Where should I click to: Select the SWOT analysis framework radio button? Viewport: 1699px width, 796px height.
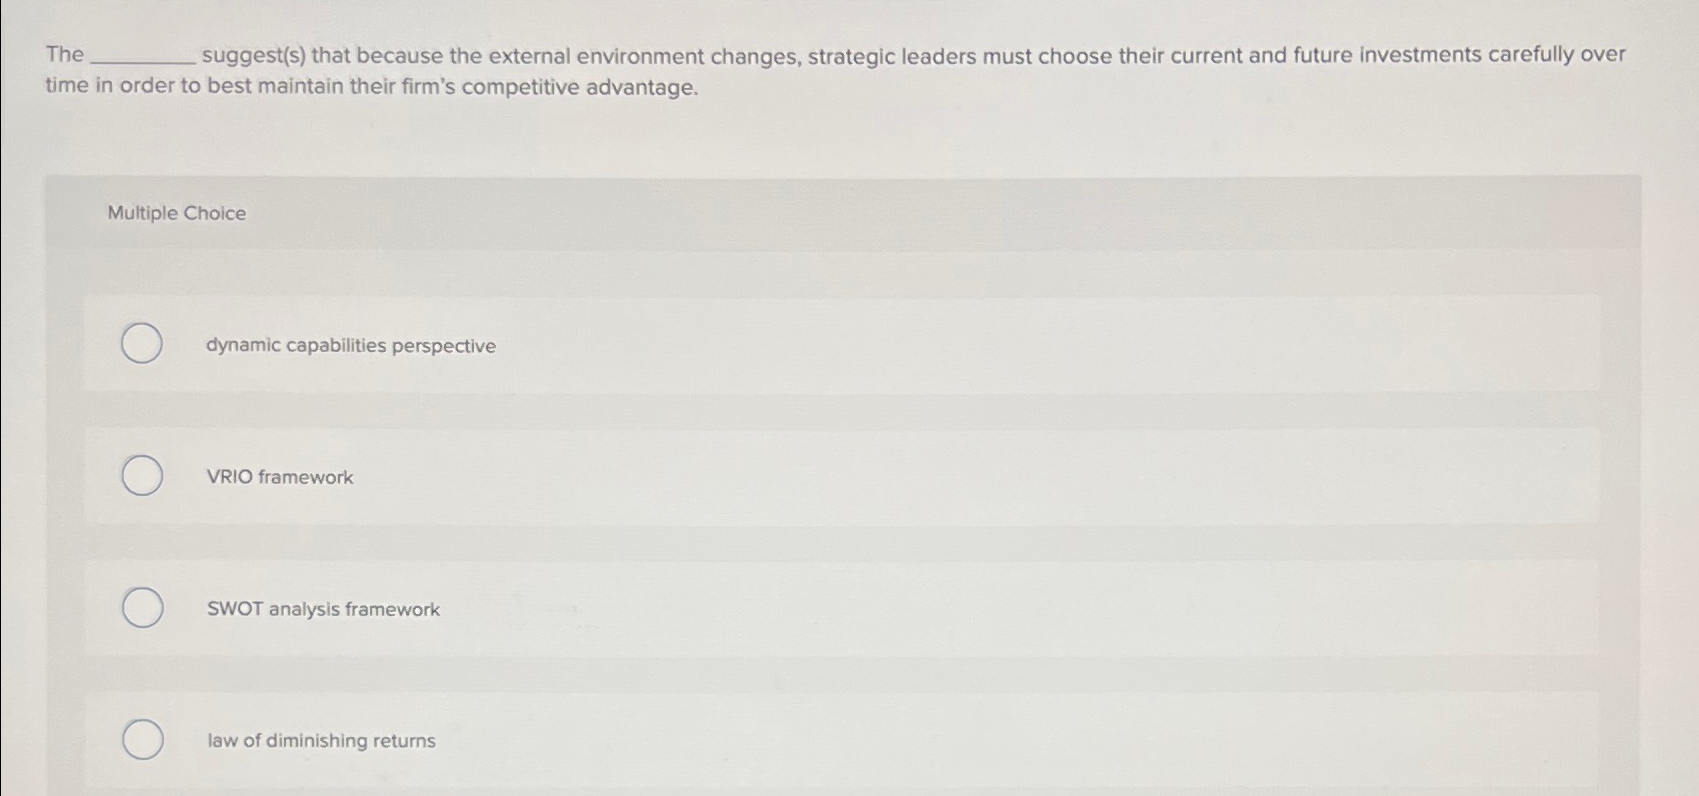(141, 606)
